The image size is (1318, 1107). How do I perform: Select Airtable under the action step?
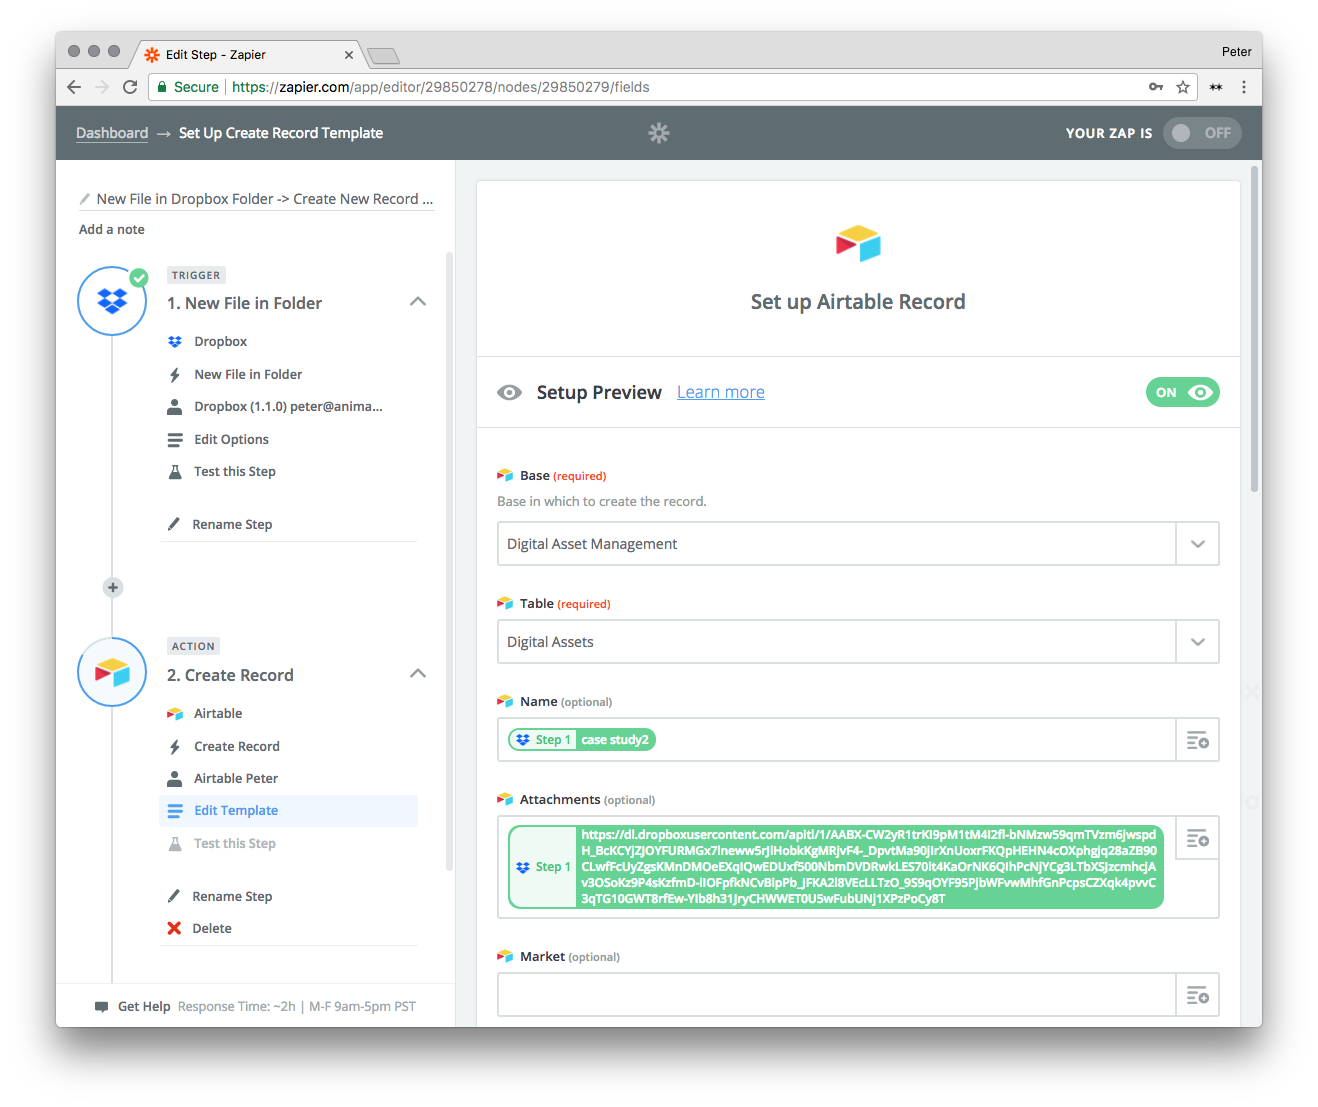point(218,713)
